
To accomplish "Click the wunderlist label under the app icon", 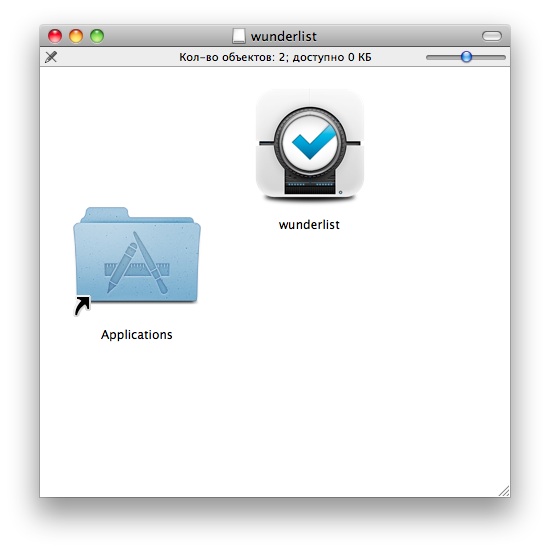I will tap(309, 225).
